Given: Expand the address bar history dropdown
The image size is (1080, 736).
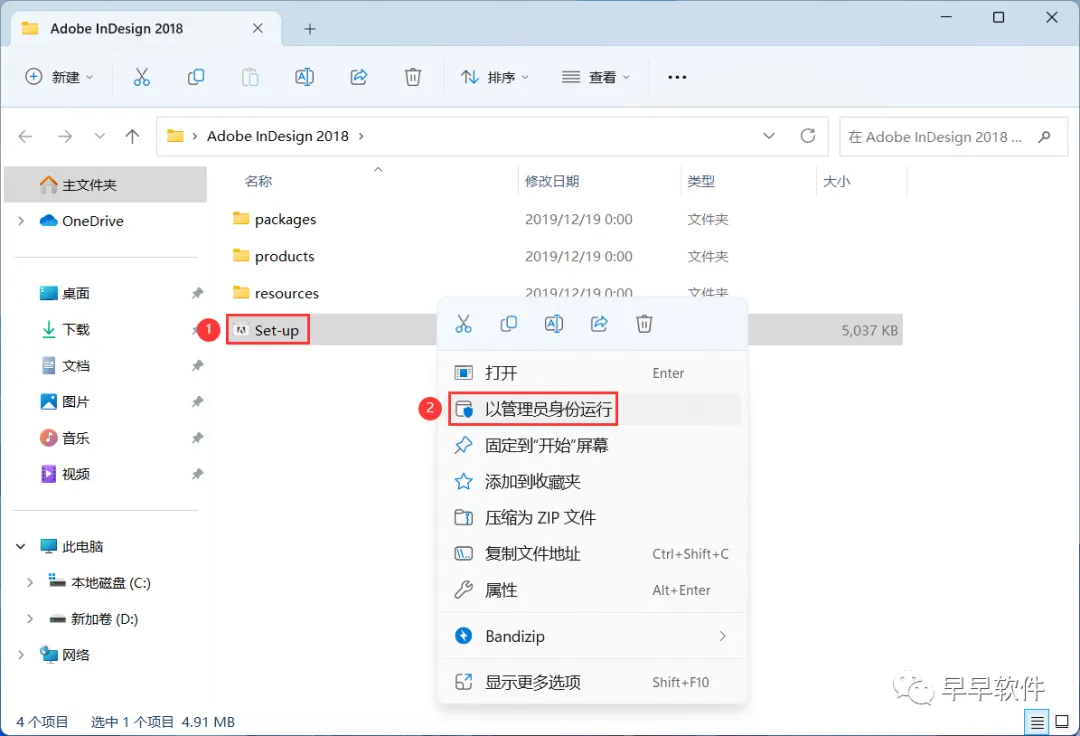Looking at the screenshot, I should (x=769, y=136).
